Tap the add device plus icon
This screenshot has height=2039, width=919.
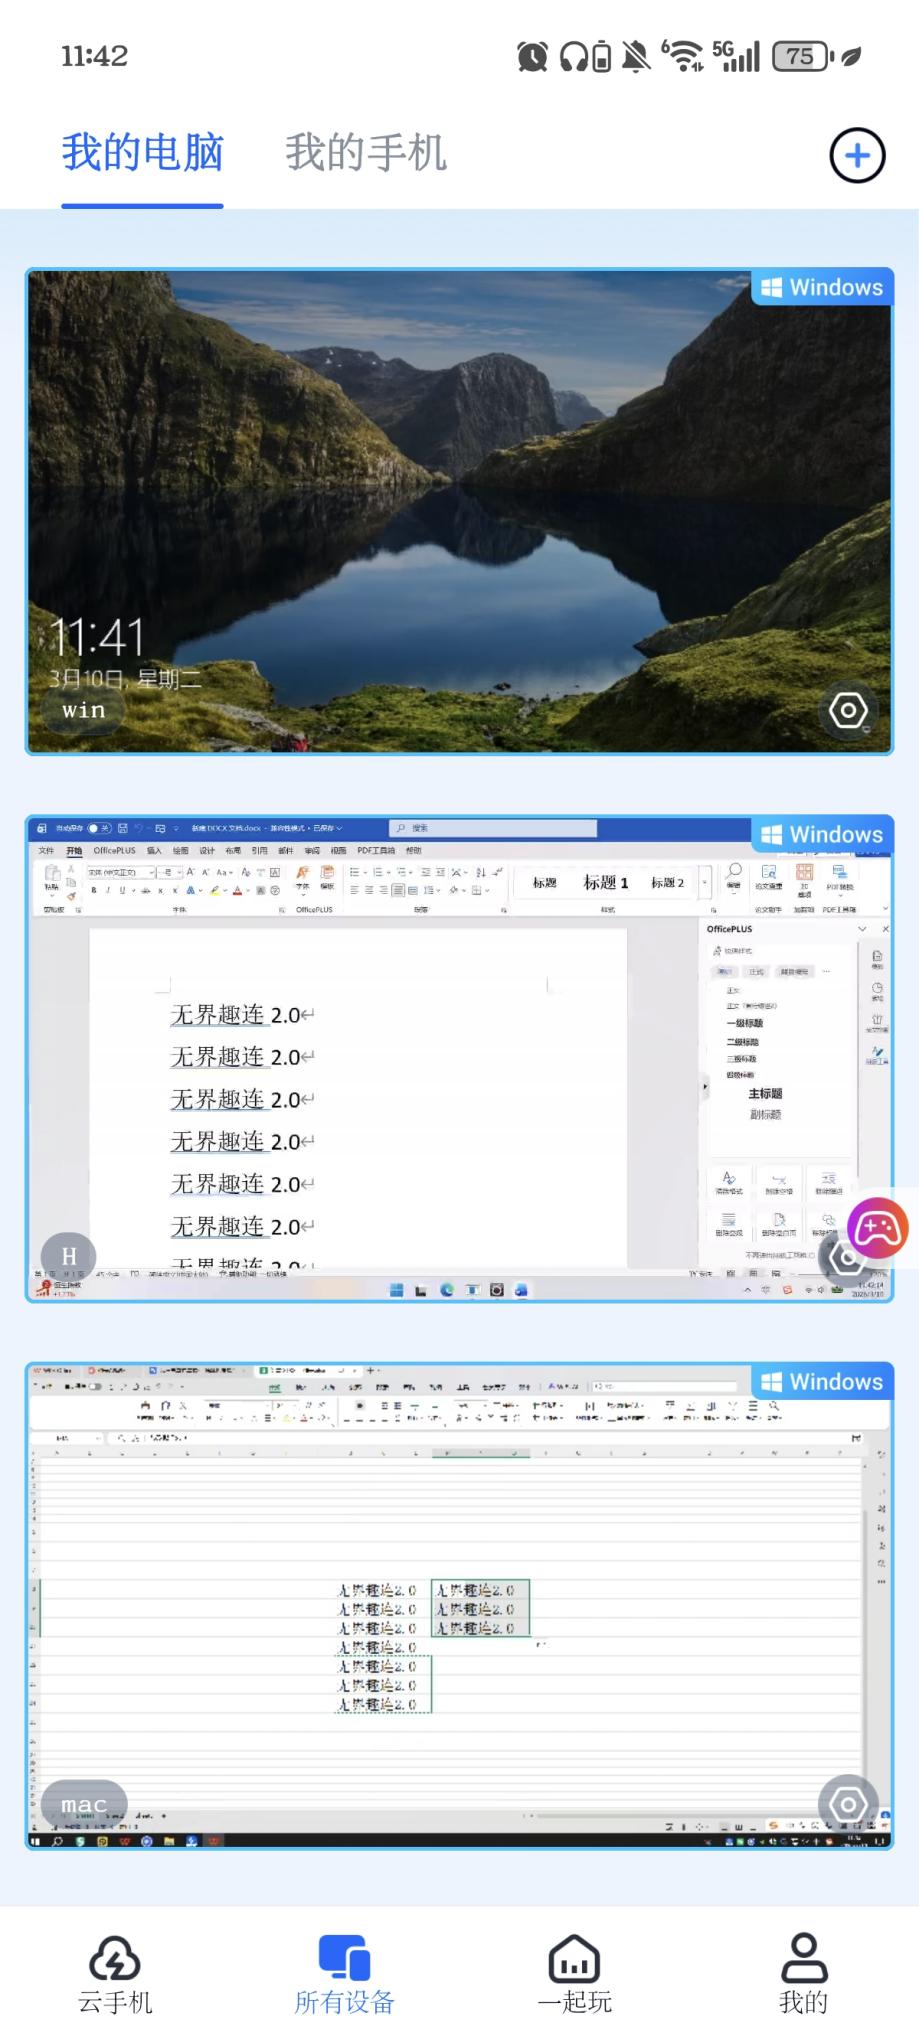(x=857, y=156)
